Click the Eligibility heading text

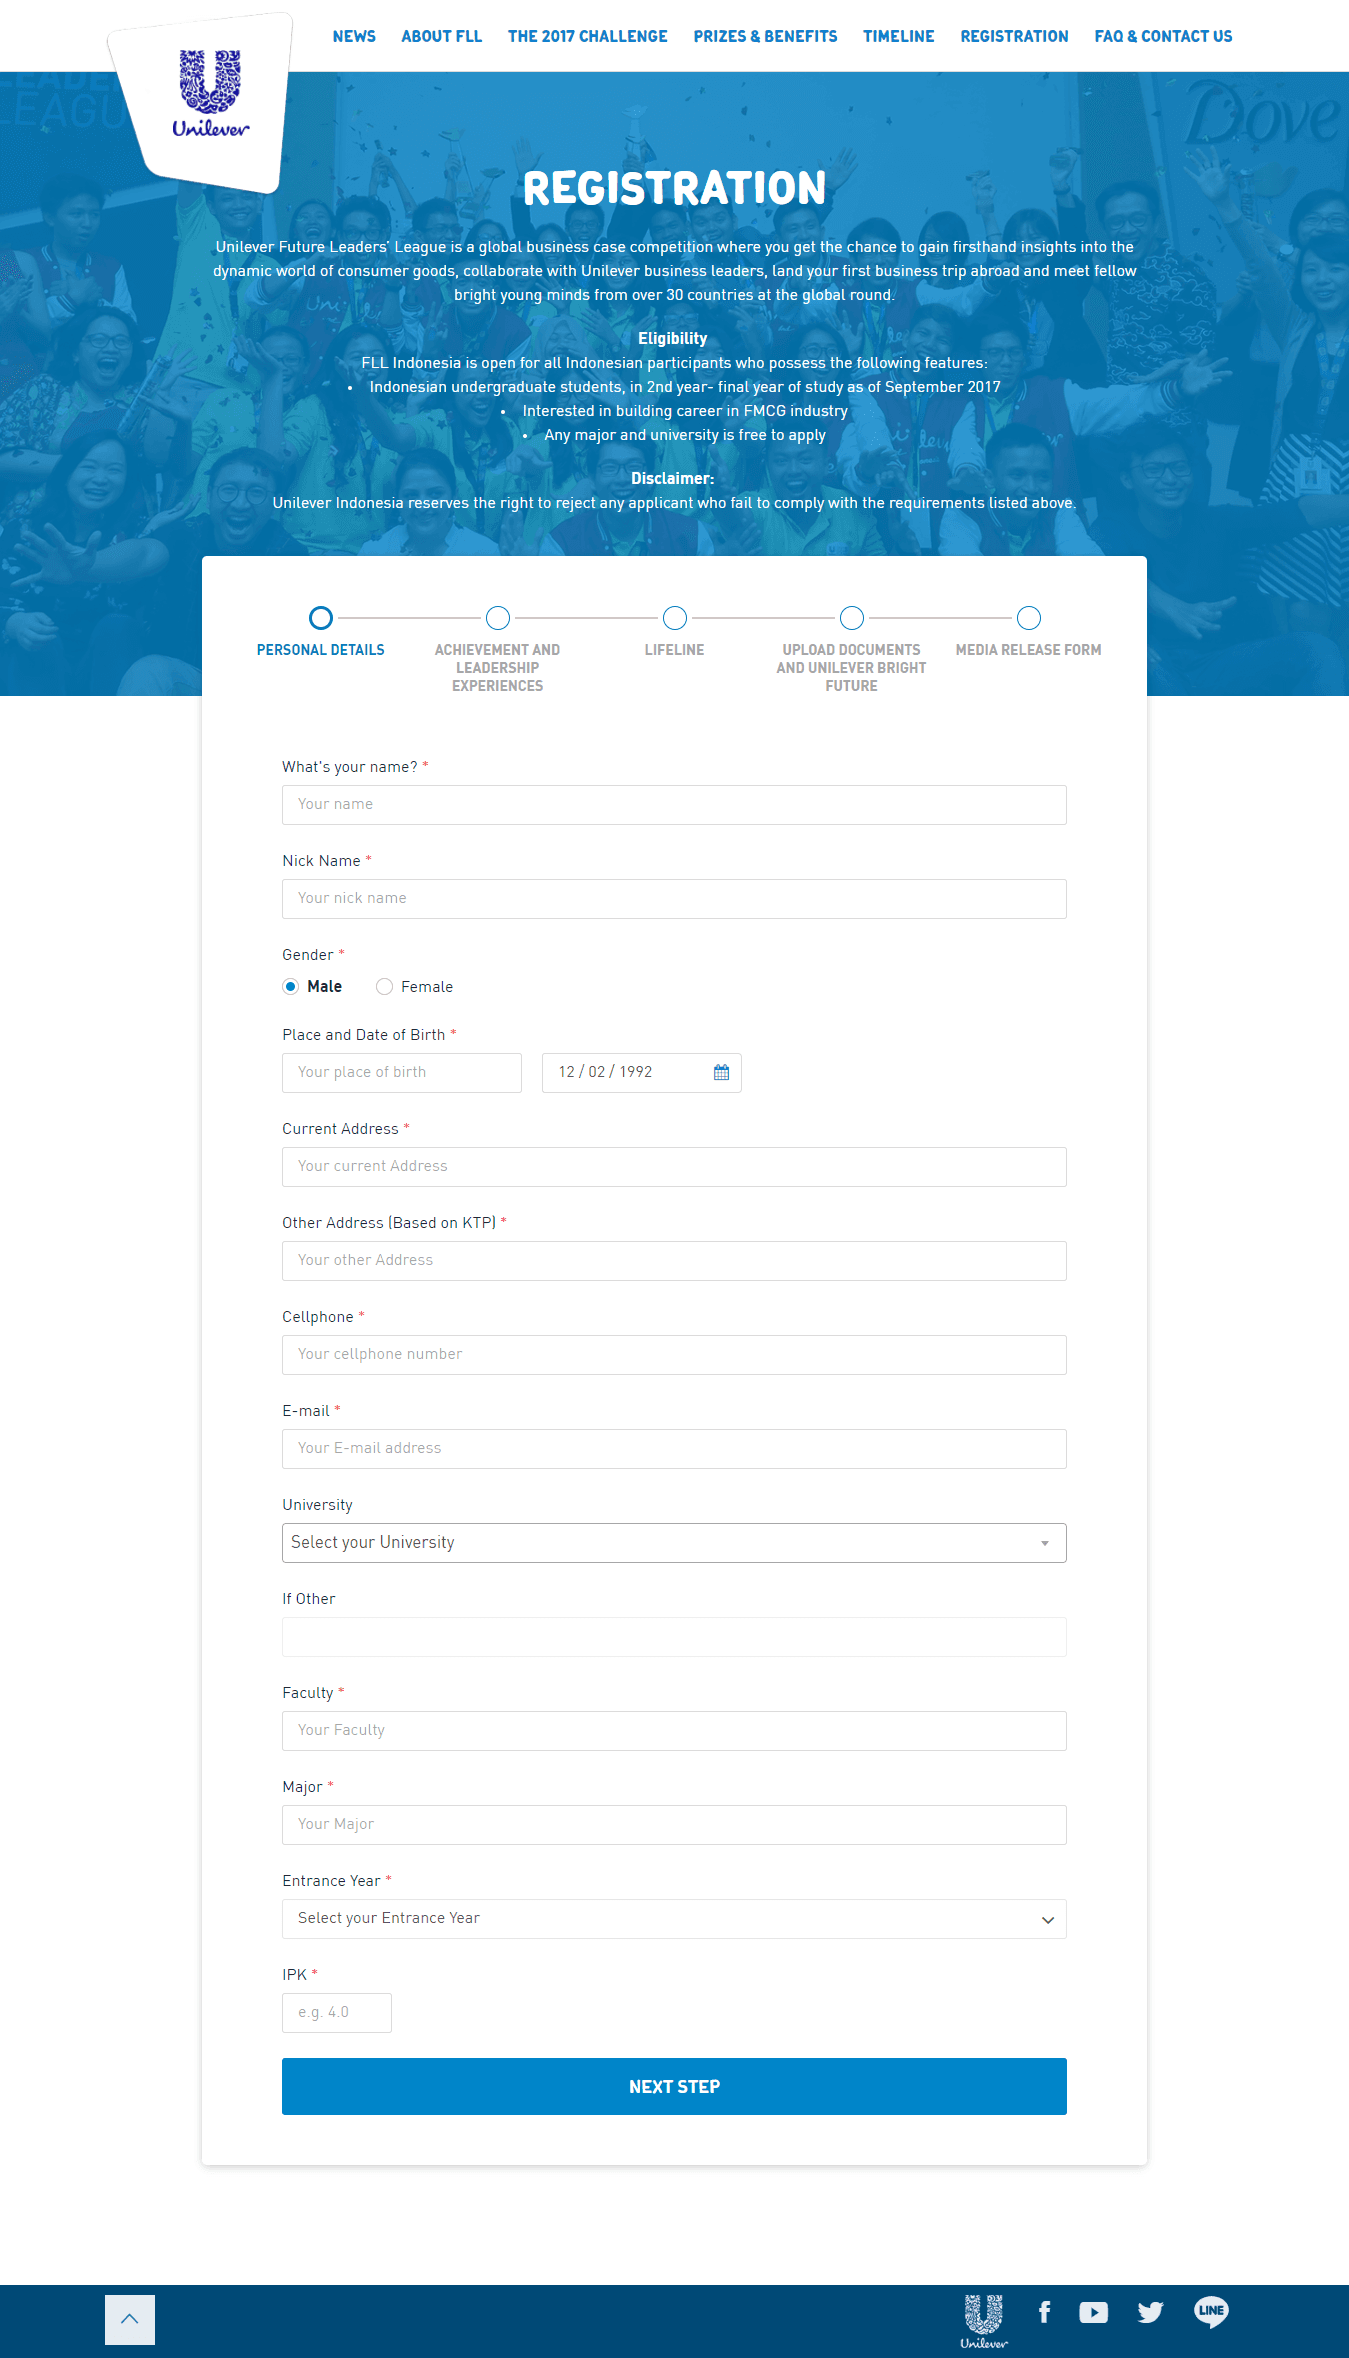tap(673, 339)
